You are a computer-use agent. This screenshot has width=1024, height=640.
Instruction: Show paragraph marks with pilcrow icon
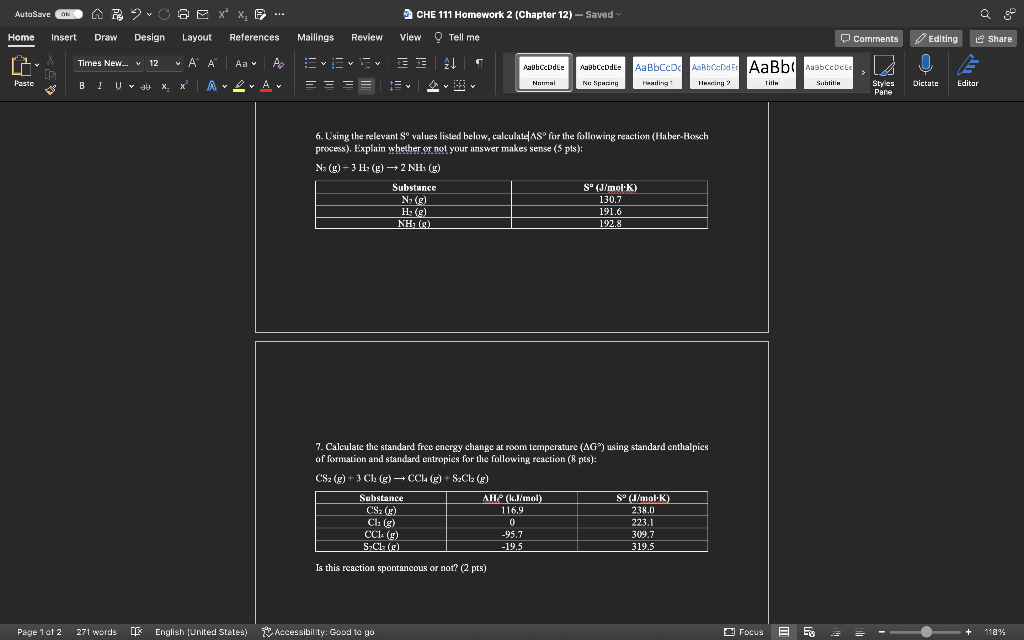click(479, 63)
